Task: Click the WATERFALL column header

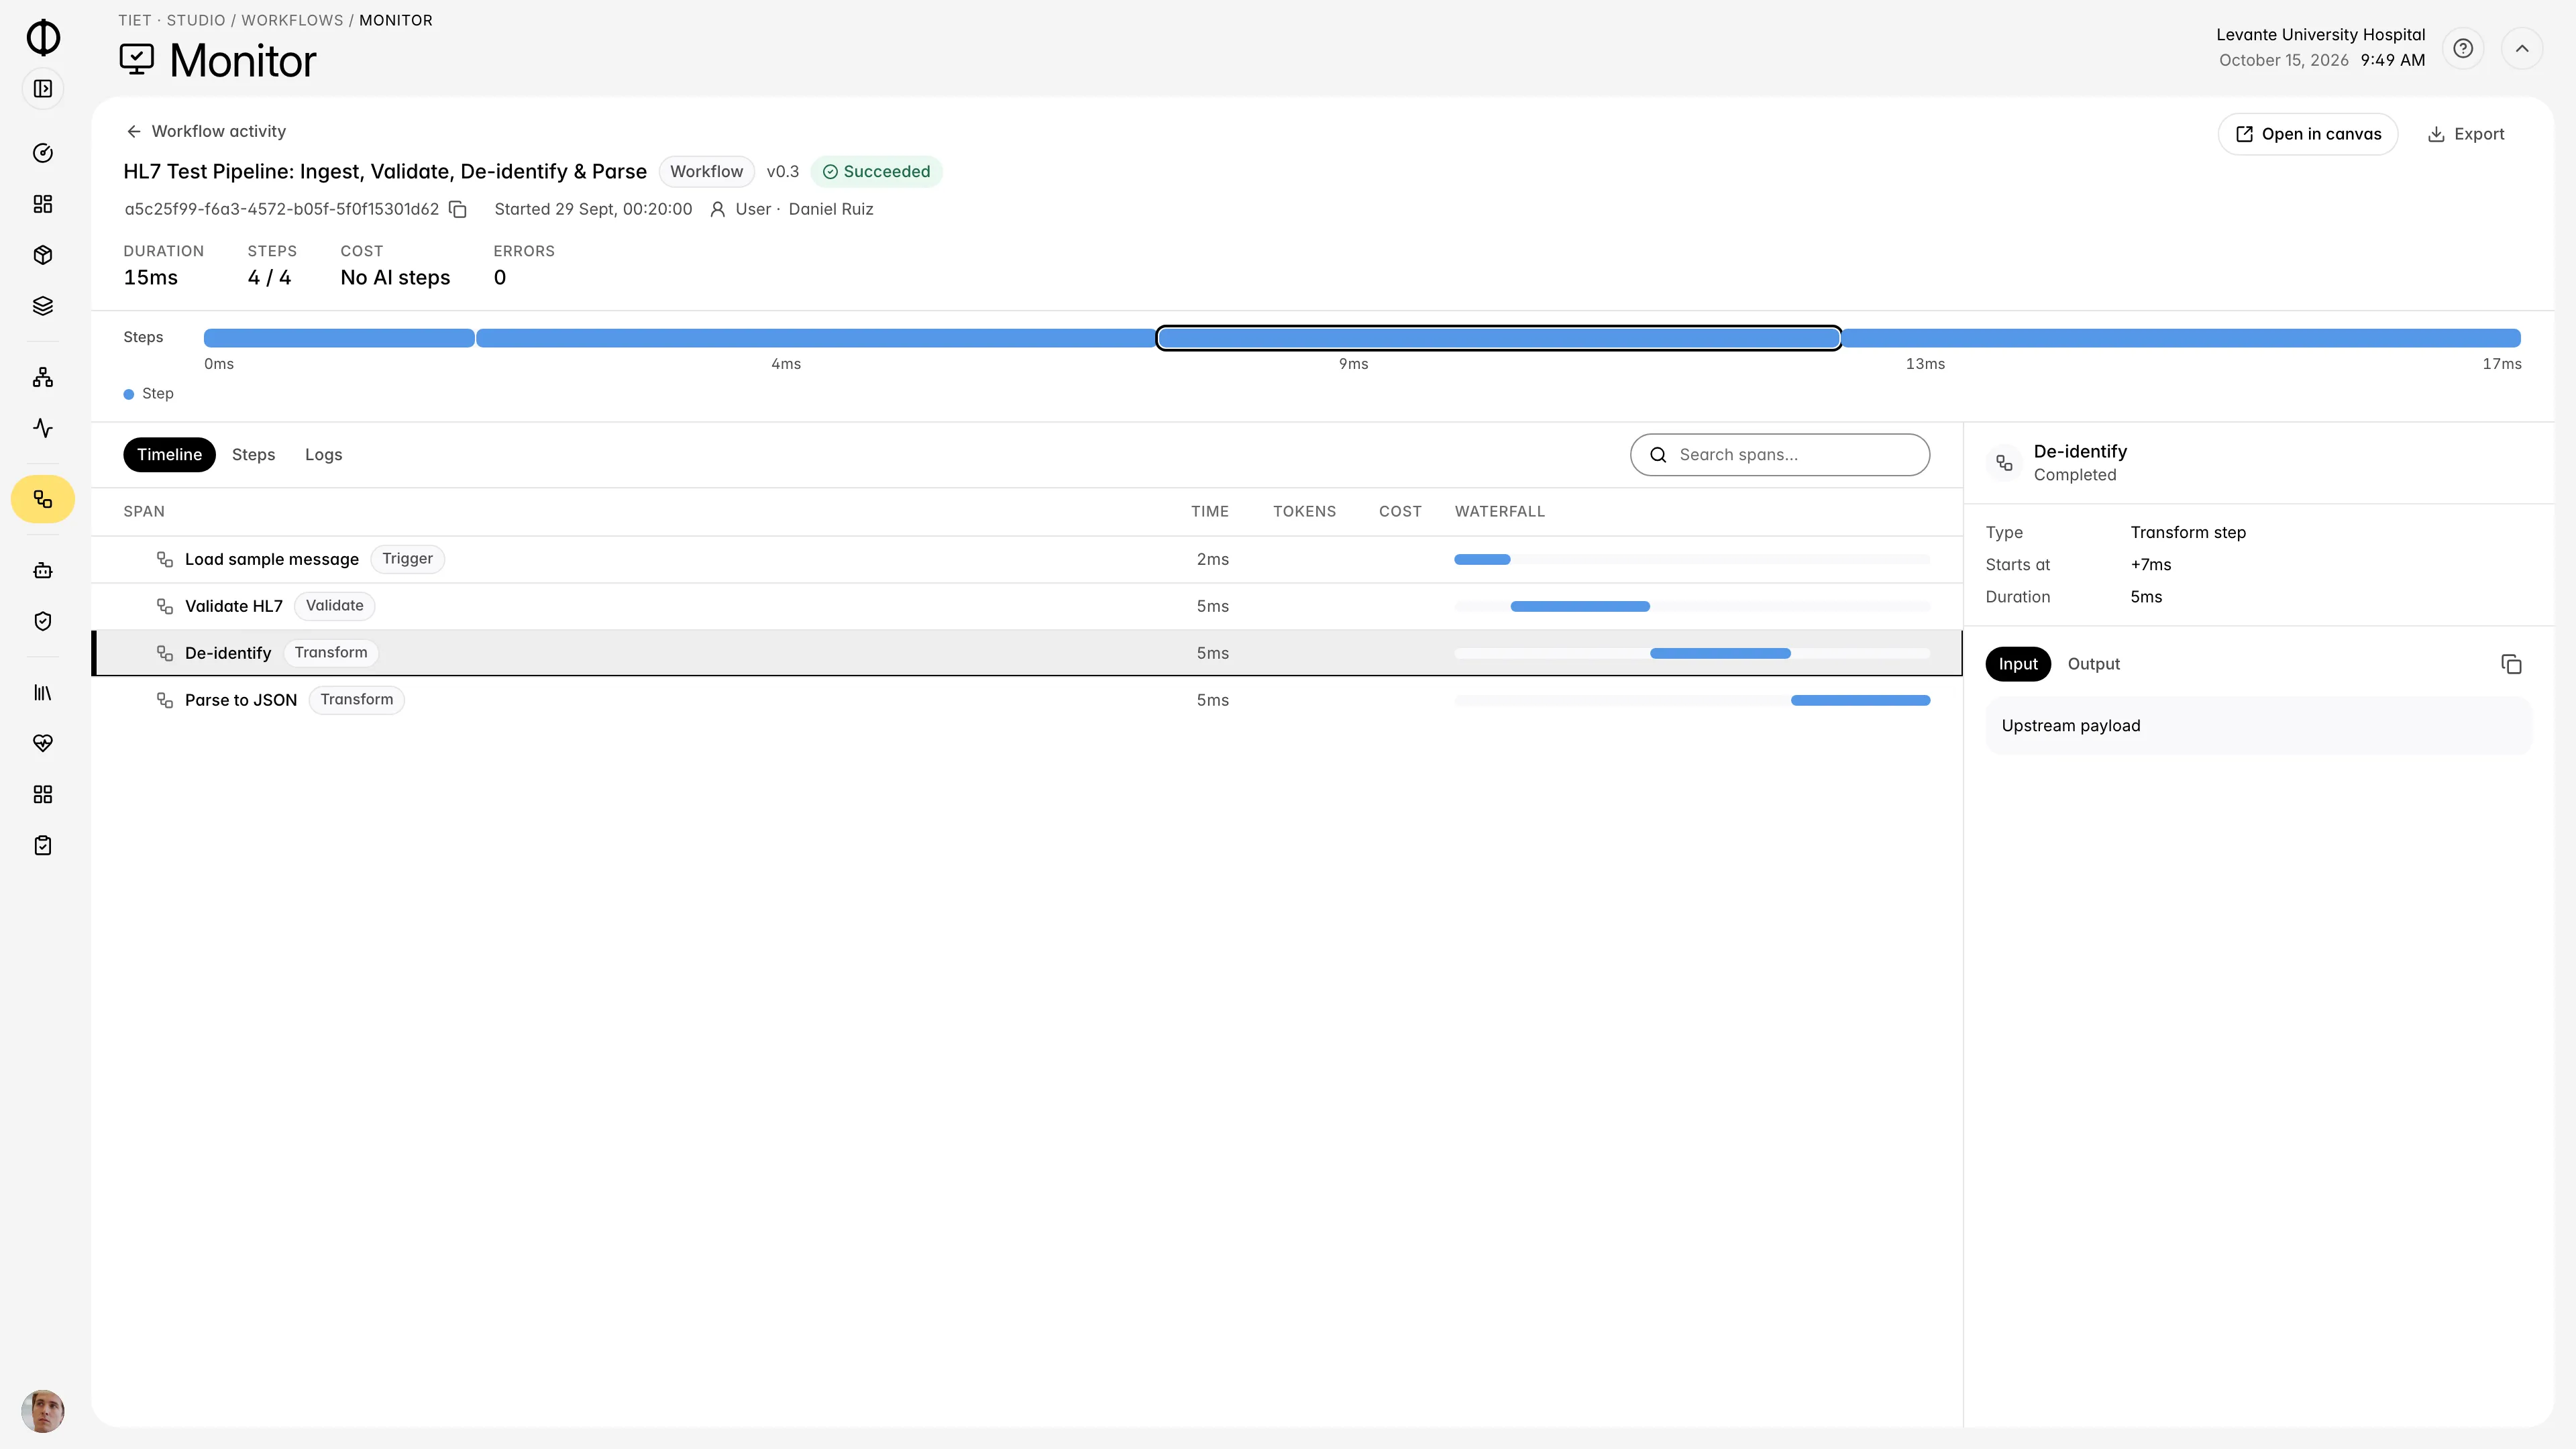Action: click(x=1500, y=511)
